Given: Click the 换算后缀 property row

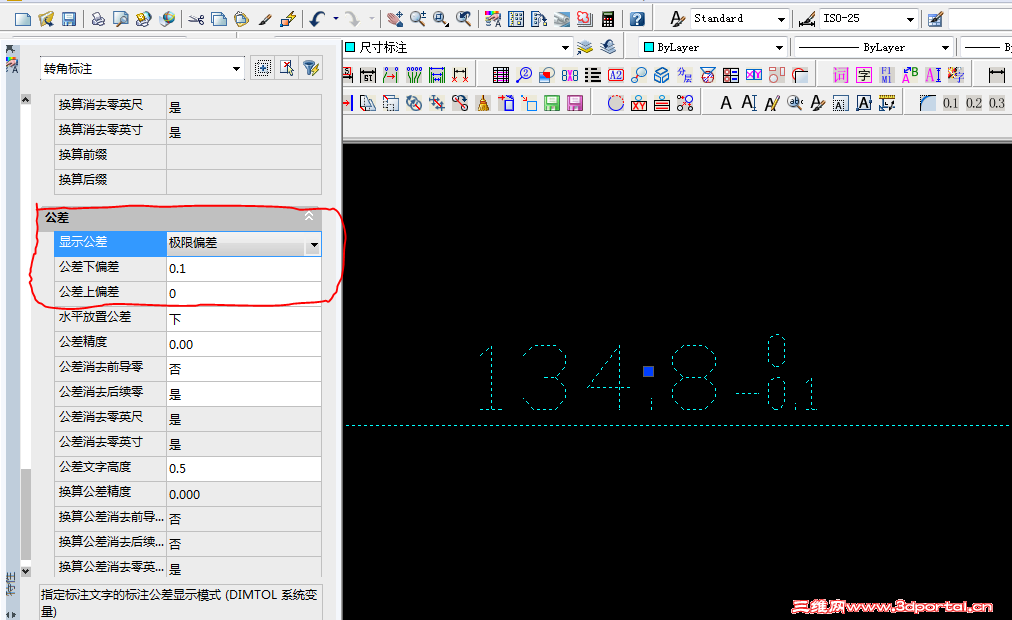Looking at the screenshot, I should (188, 181).
